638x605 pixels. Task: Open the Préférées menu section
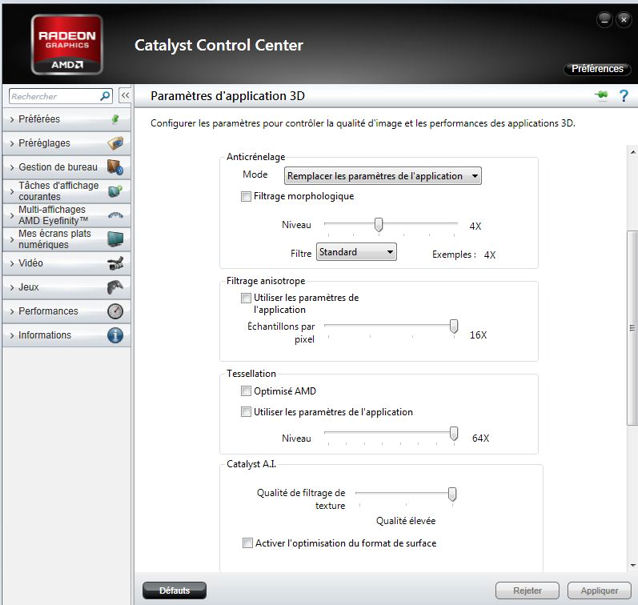66,119
